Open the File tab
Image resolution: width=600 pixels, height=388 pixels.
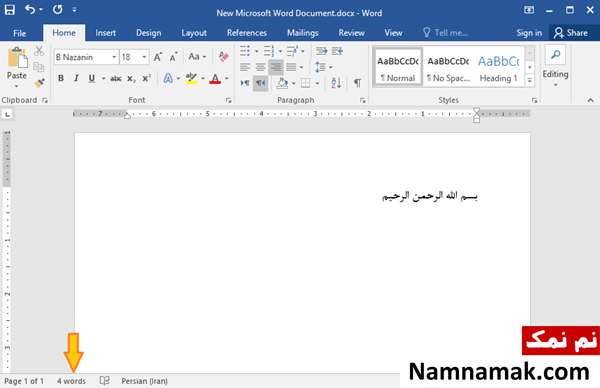[20, 33]
